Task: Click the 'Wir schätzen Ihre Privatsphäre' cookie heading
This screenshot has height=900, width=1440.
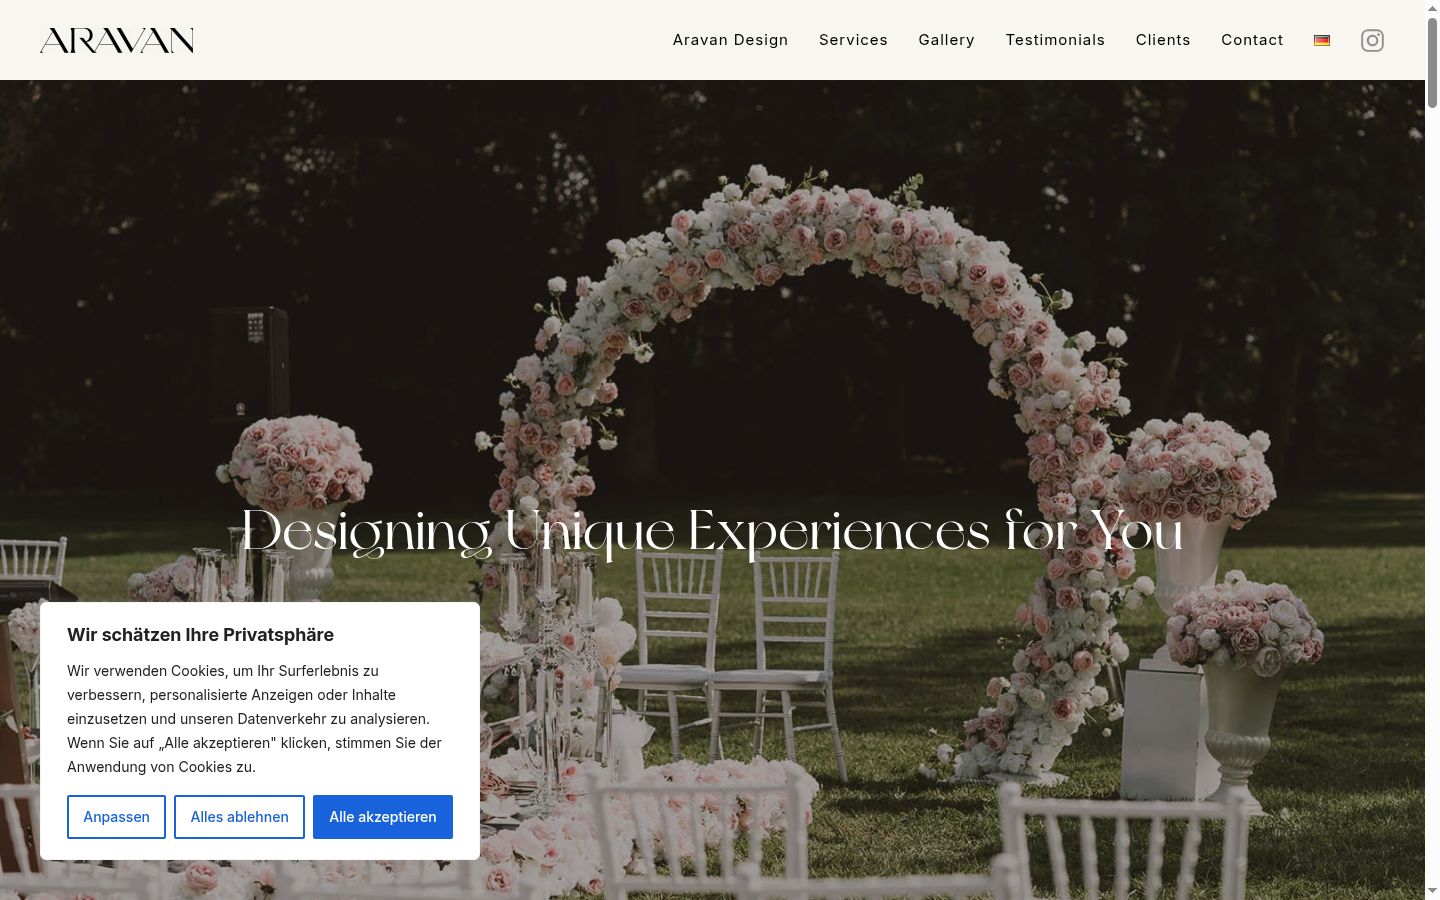Action: tap(200, 635)
